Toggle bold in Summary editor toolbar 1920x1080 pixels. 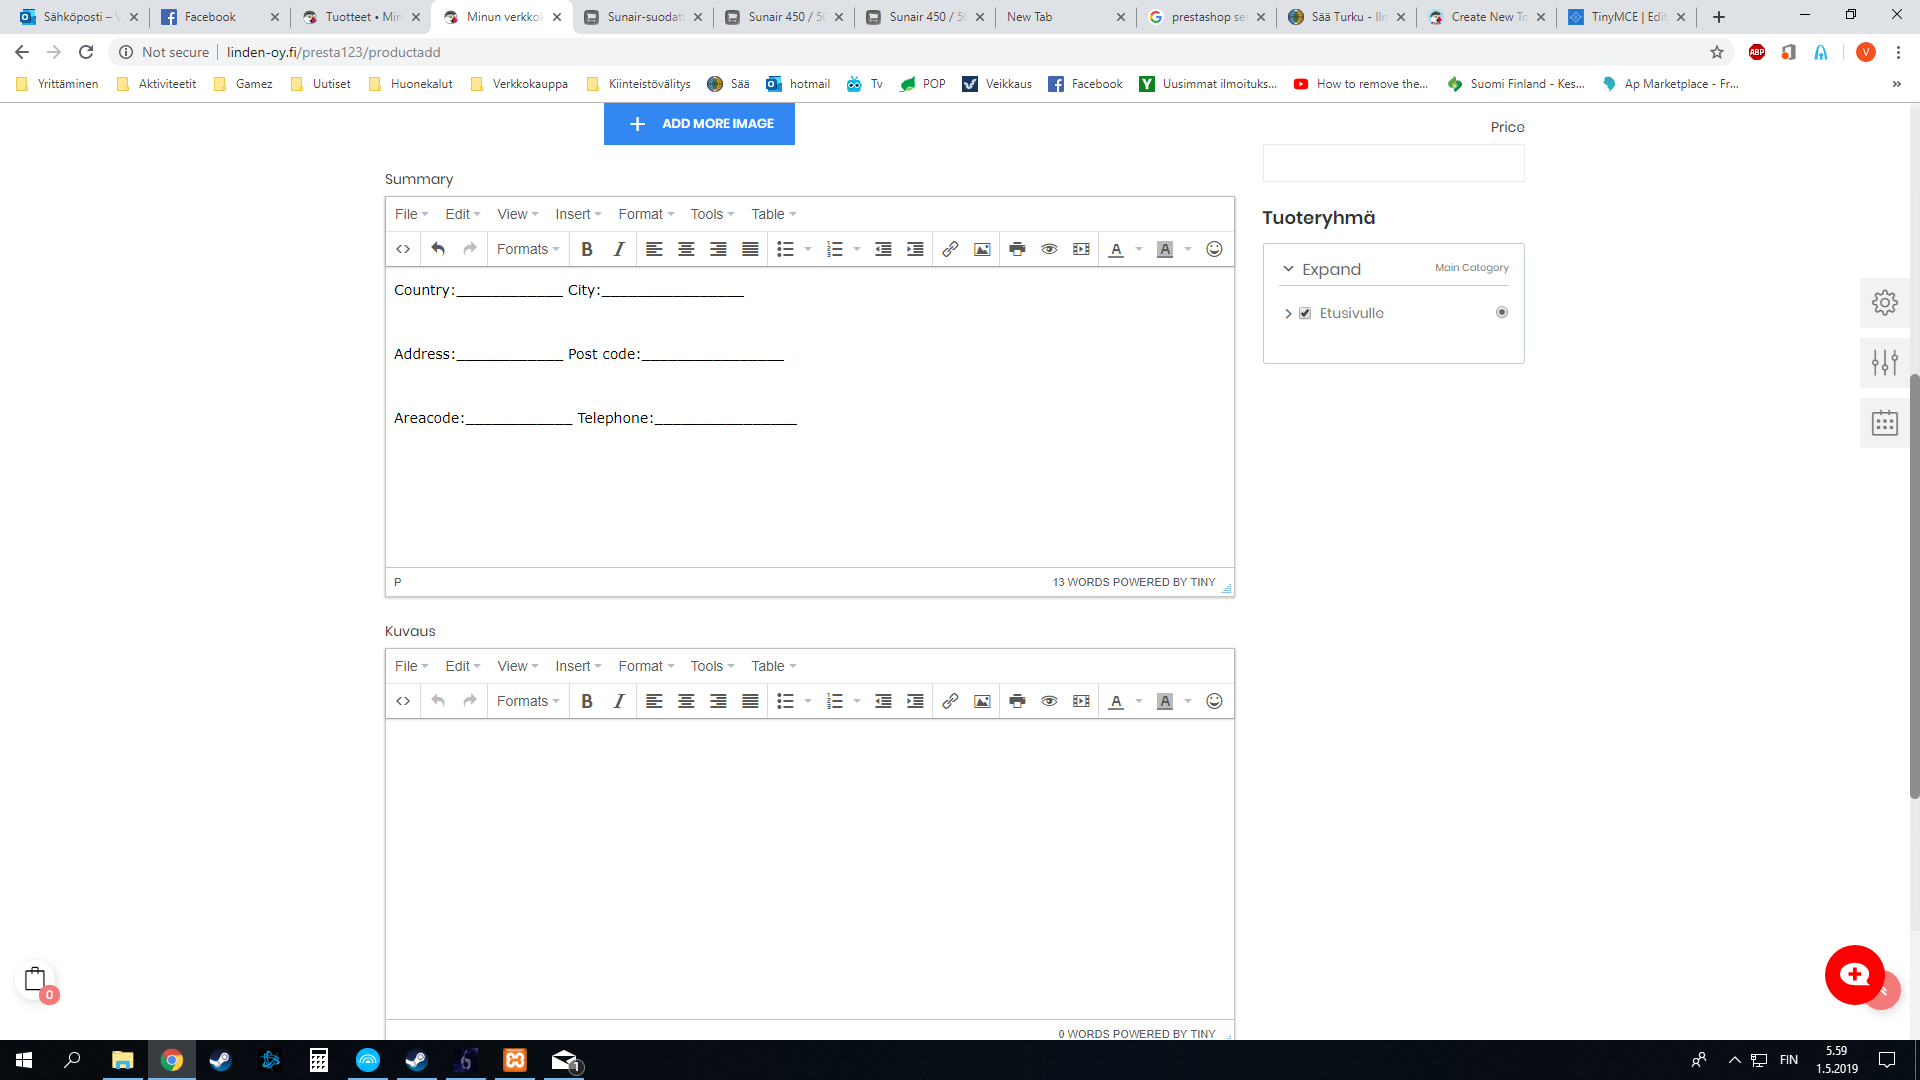(587, 249)
